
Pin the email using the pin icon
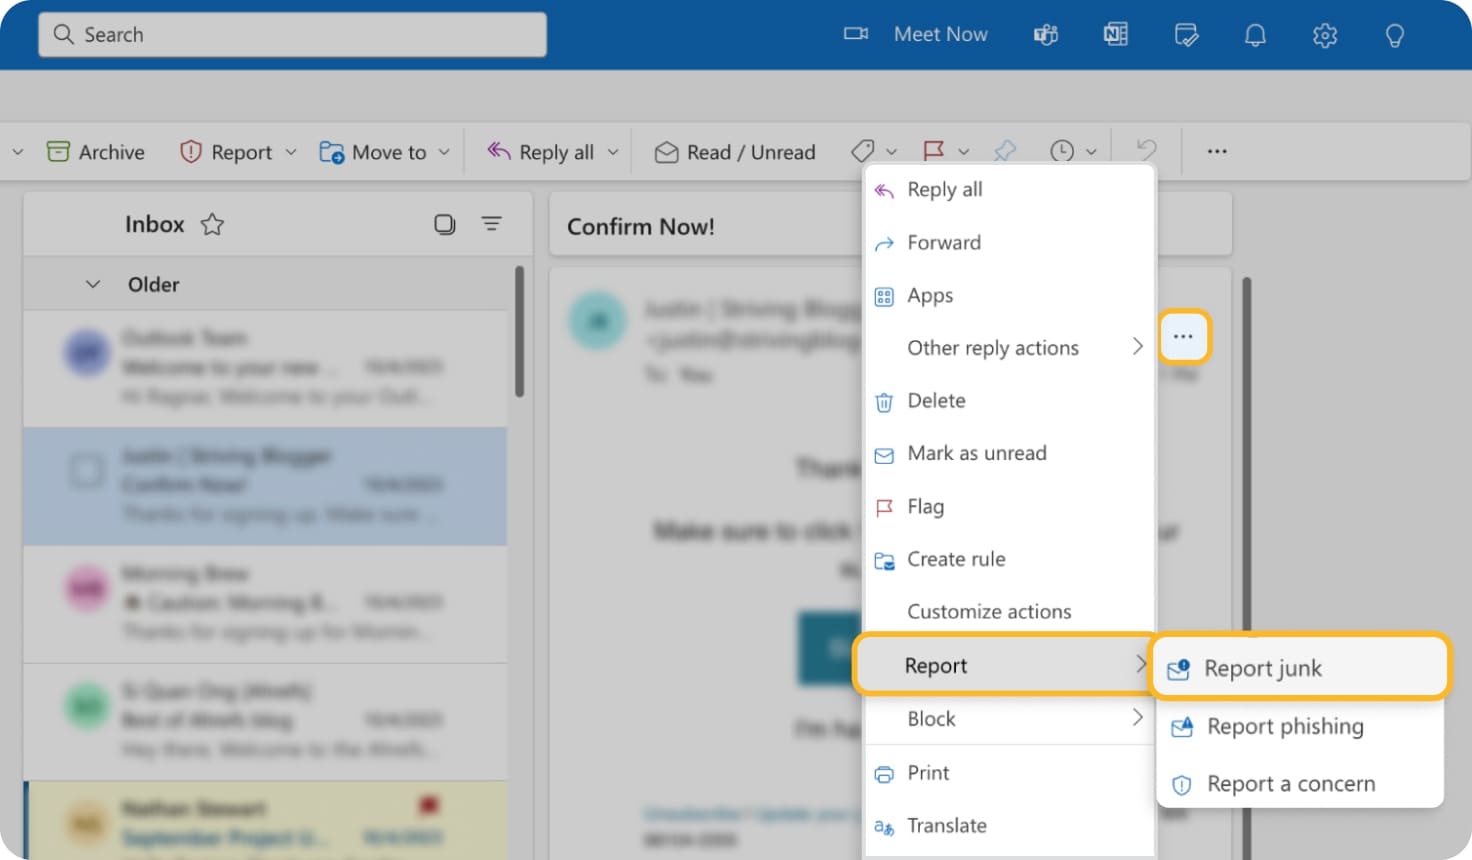1005,151
